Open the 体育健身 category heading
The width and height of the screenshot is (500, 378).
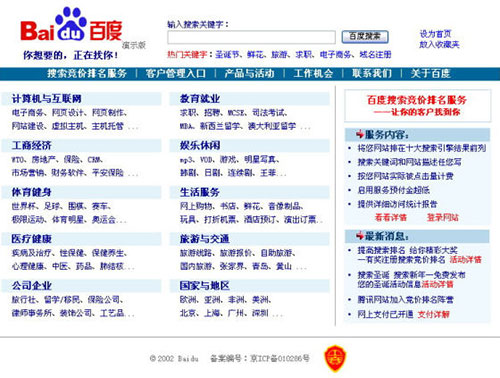point(32,192)
